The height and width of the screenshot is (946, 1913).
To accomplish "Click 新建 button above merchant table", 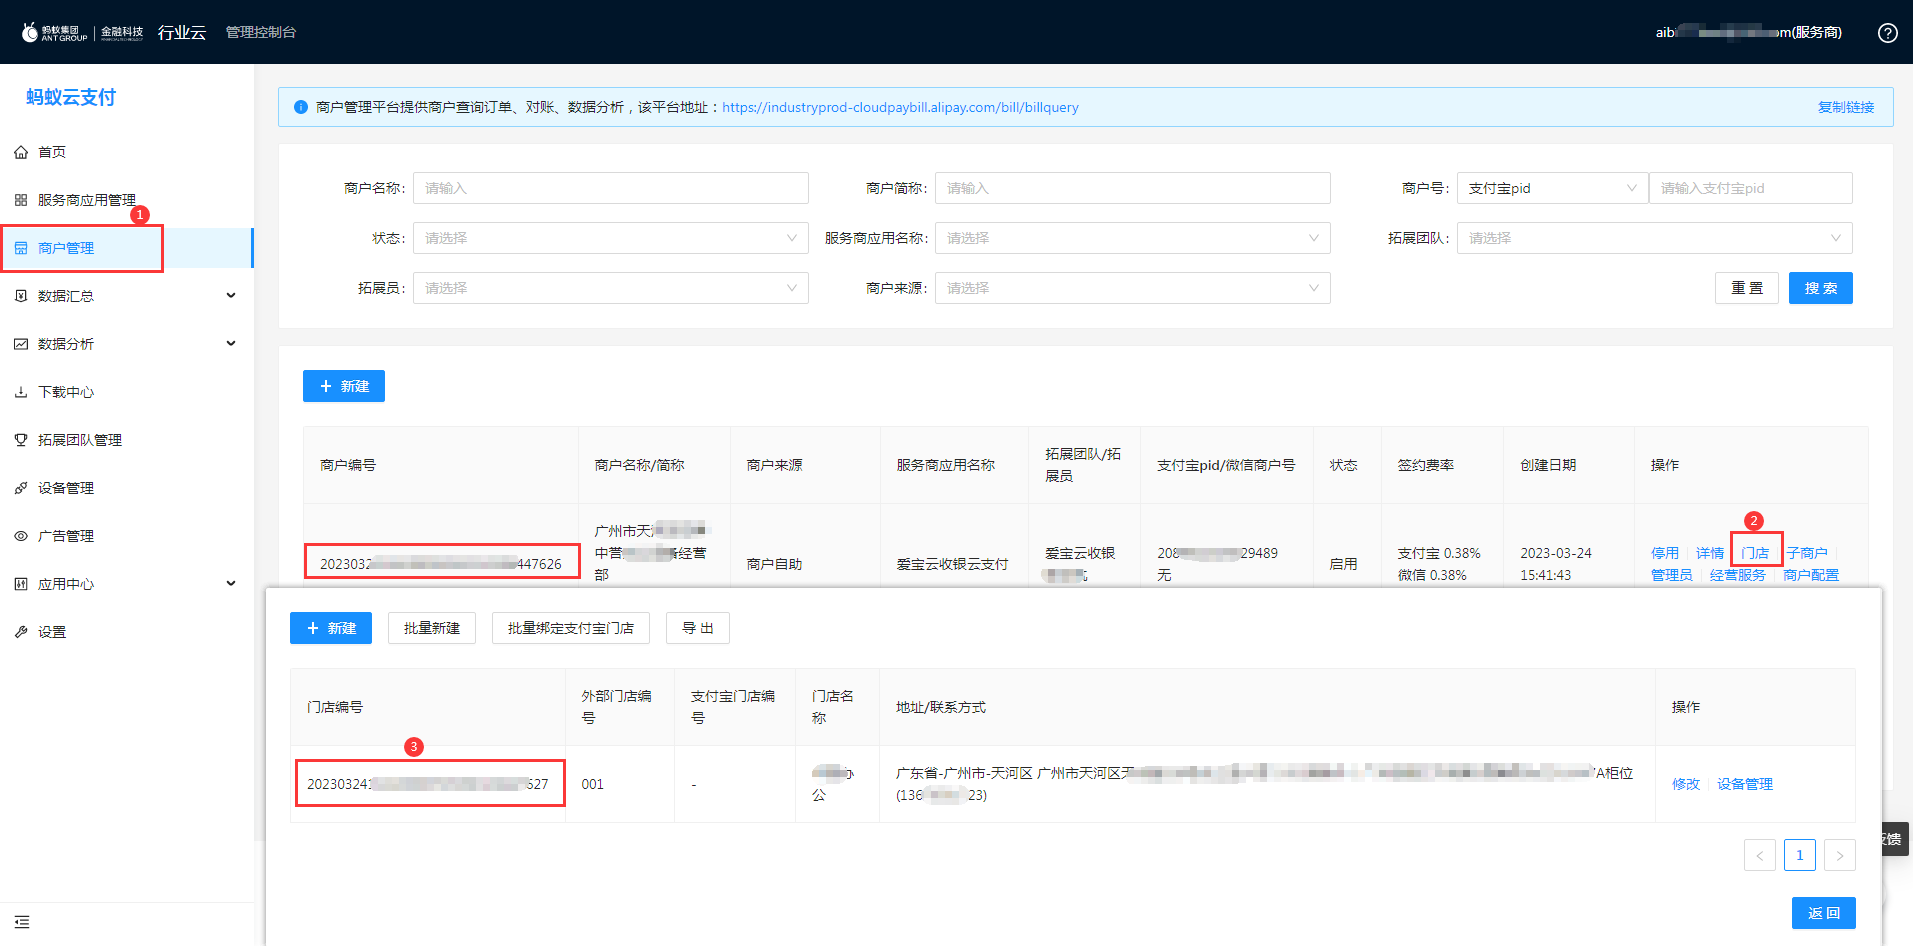I will pos(344,386).
